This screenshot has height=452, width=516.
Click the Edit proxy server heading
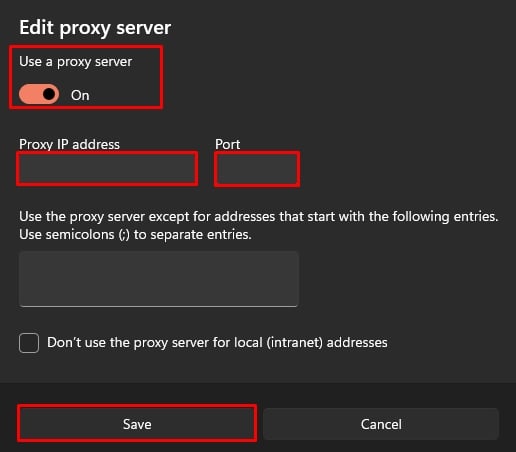pos(95,27)
